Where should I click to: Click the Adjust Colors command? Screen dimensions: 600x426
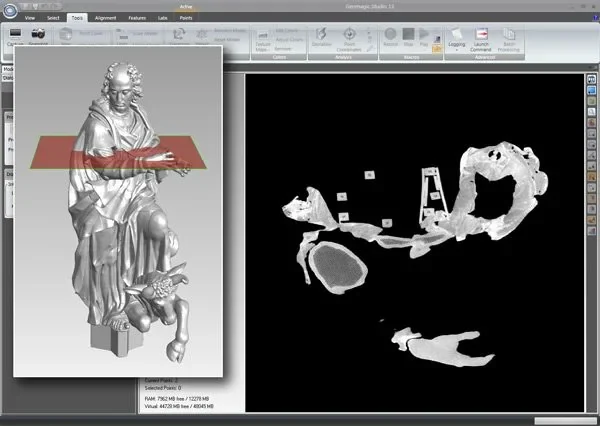tap(289, 39)
